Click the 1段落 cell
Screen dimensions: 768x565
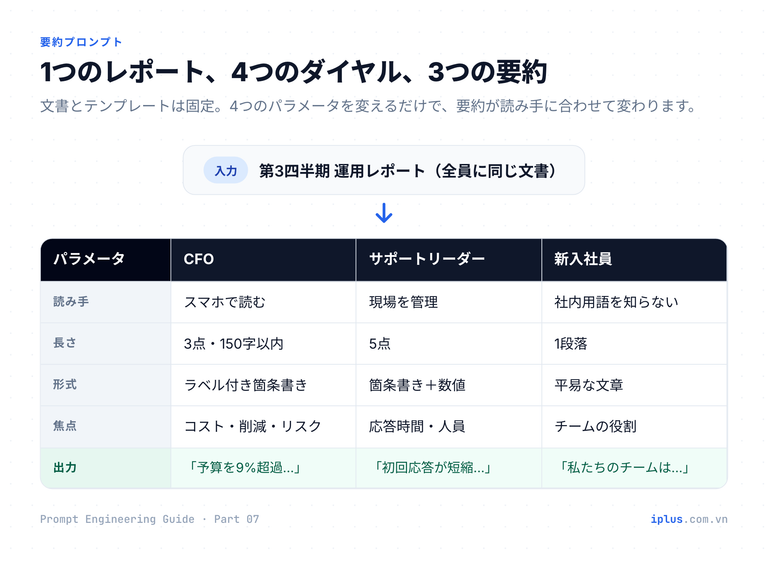tap(634, 343)
